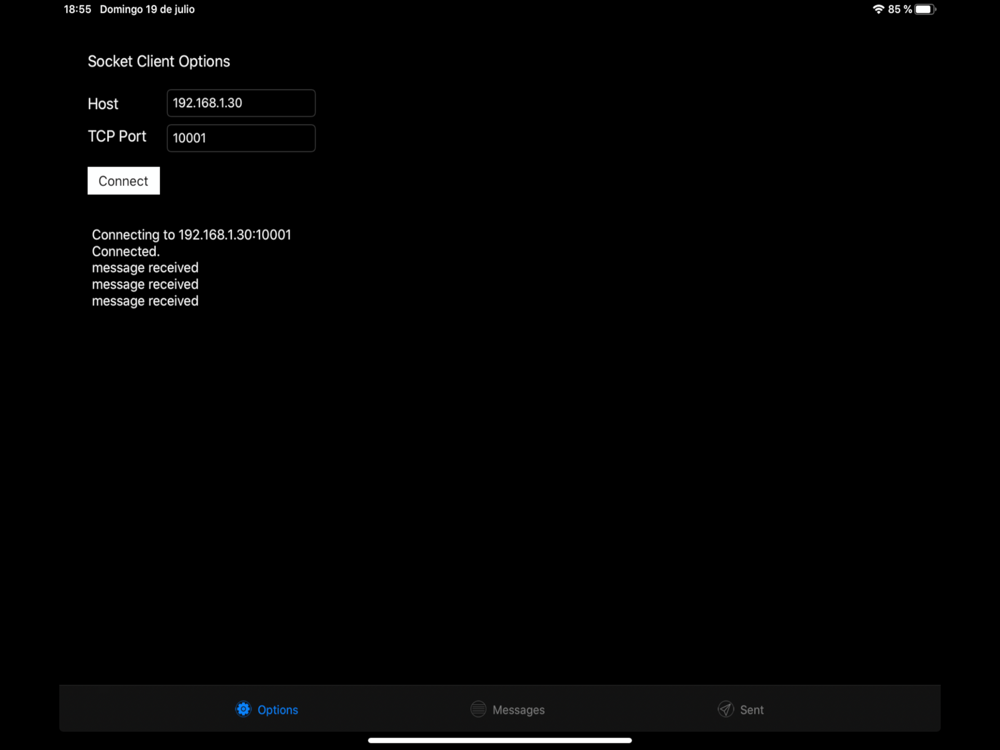Tap the 'Domingo 19 de julio' date
The image size is (1000, 750).
147,9
